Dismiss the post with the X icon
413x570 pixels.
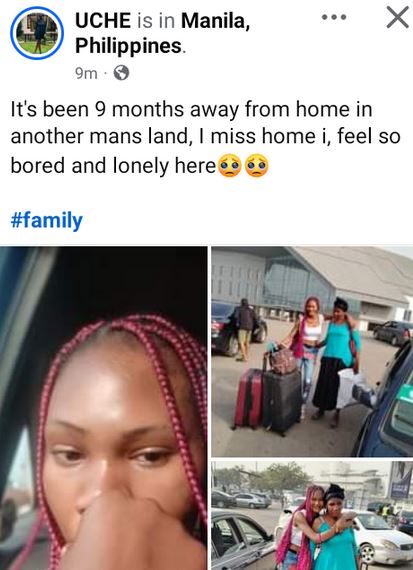pyautogui.click(x=397, y=17)
